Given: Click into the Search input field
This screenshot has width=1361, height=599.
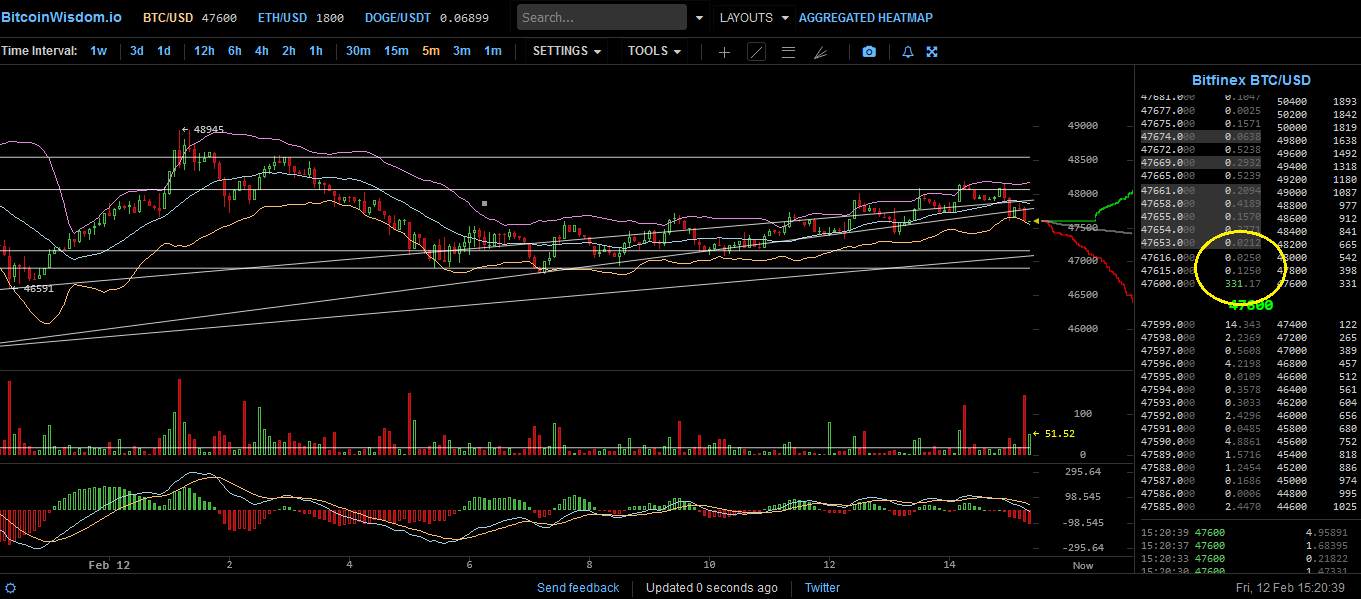Looking at the screenshot, I should [602, 17].
